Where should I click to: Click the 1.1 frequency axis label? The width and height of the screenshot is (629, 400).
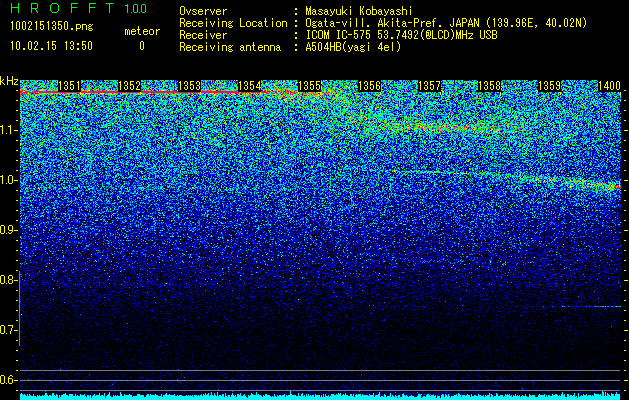coord(8,130)
